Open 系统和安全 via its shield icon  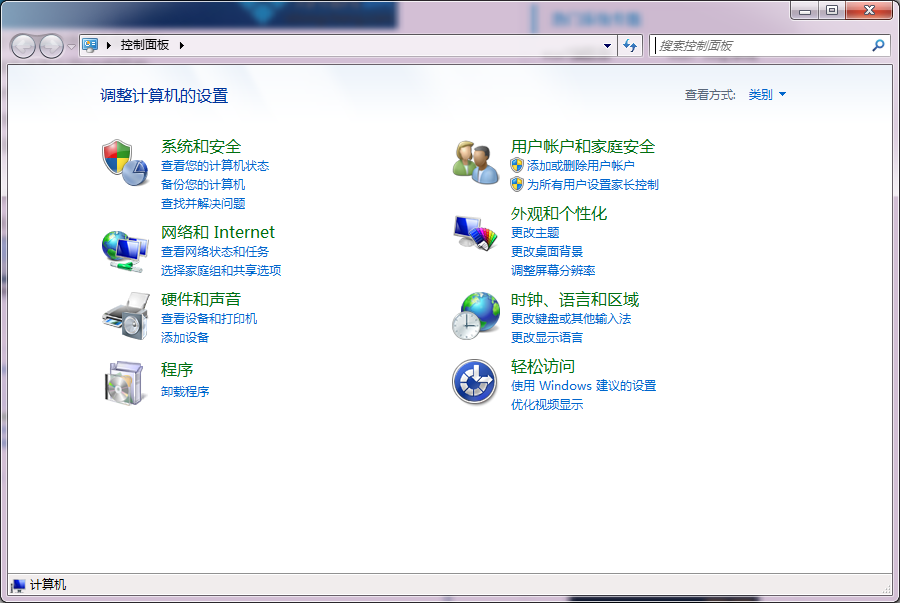coord(123,158)
